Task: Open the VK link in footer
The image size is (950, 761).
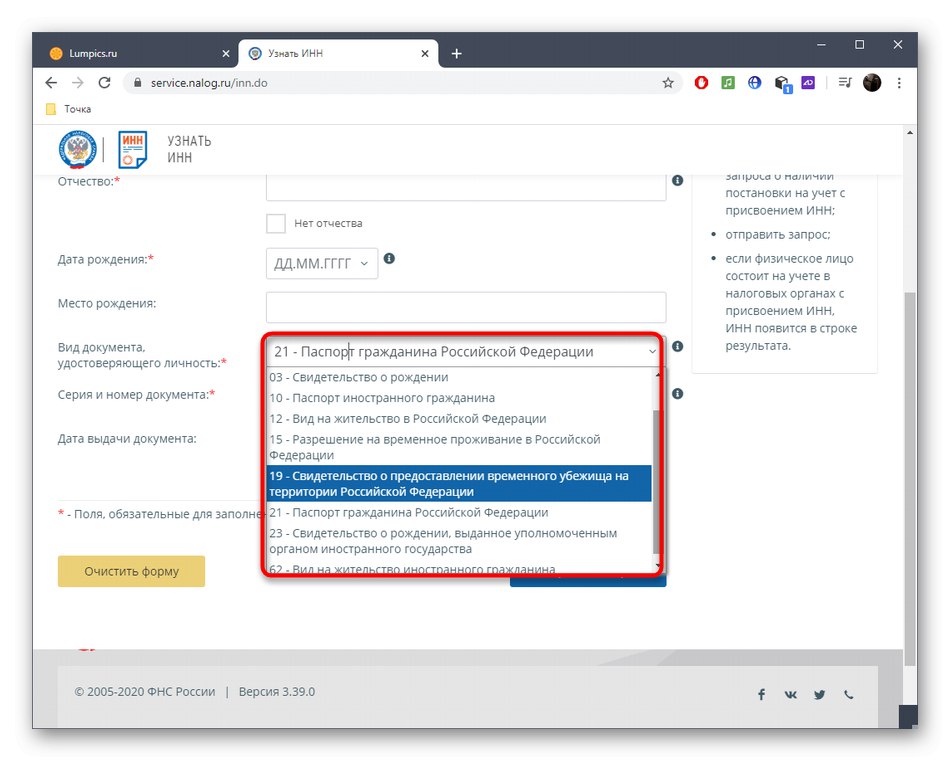Action: pos(791,694)
